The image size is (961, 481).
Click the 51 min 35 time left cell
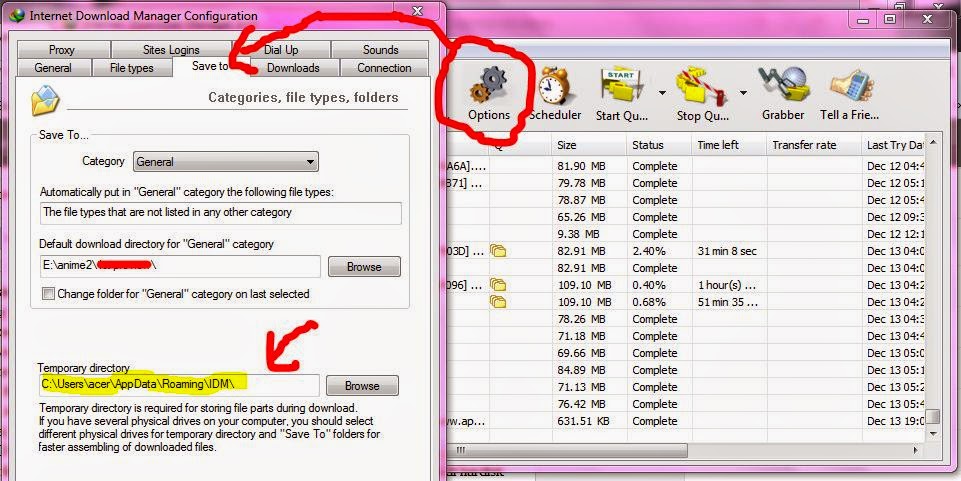coord(729,302)
